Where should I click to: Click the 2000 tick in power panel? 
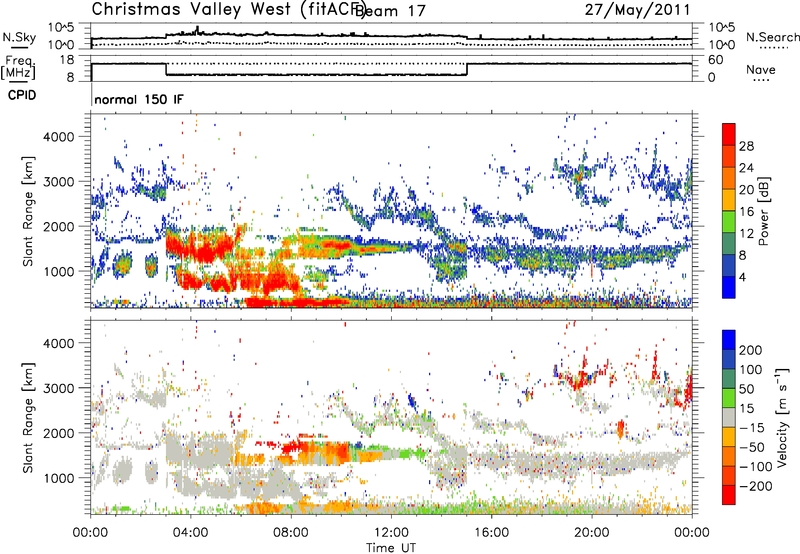[x=58, y=226]
